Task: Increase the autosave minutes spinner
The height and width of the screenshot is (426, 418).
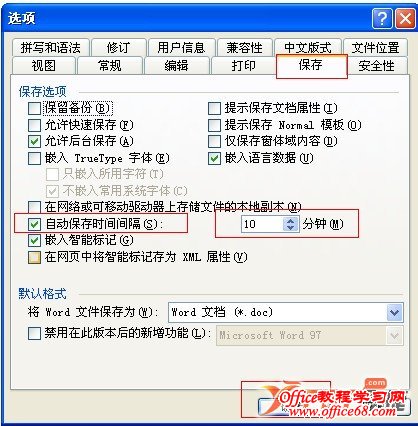Action: coord(290,220)
